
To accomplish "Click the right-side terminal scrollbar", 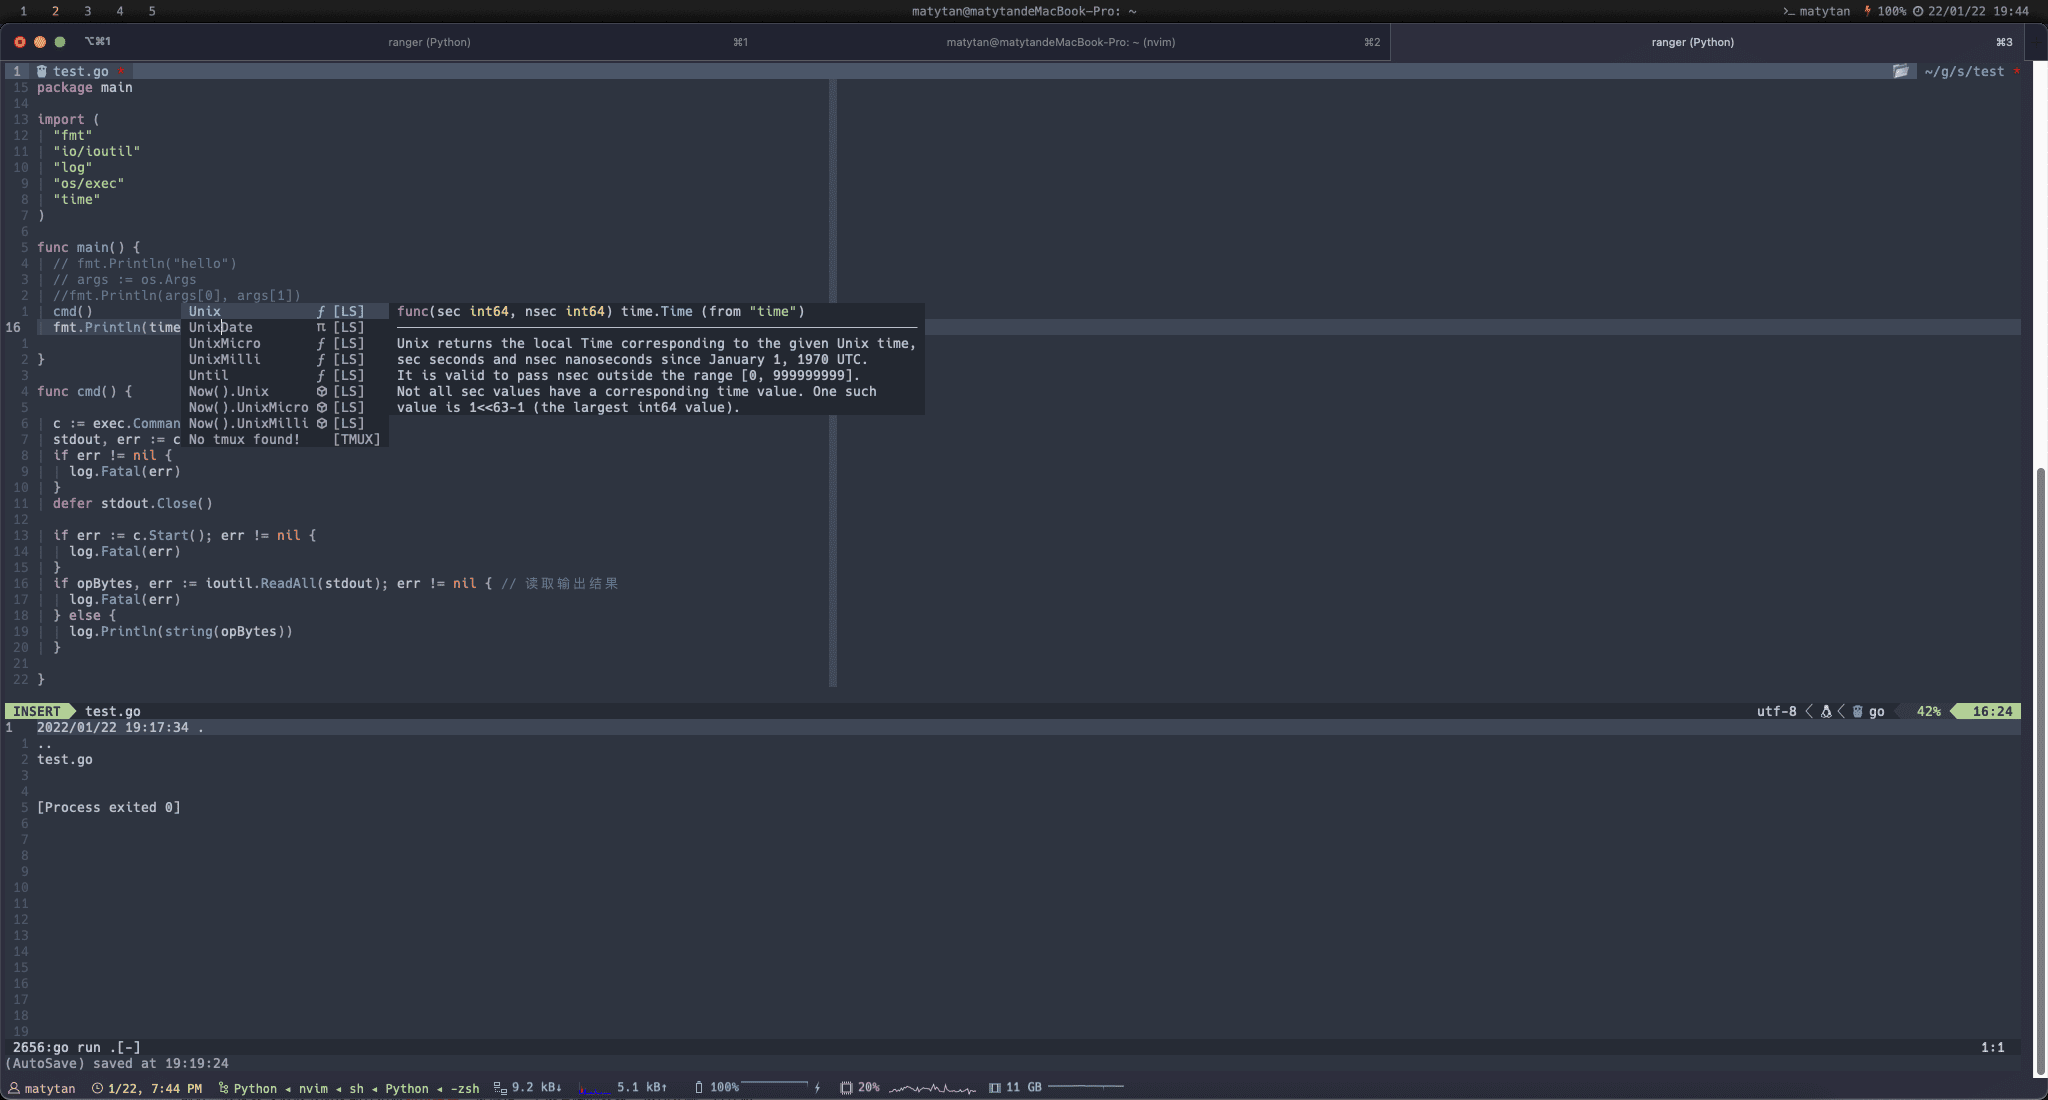I will [2040, 770].
